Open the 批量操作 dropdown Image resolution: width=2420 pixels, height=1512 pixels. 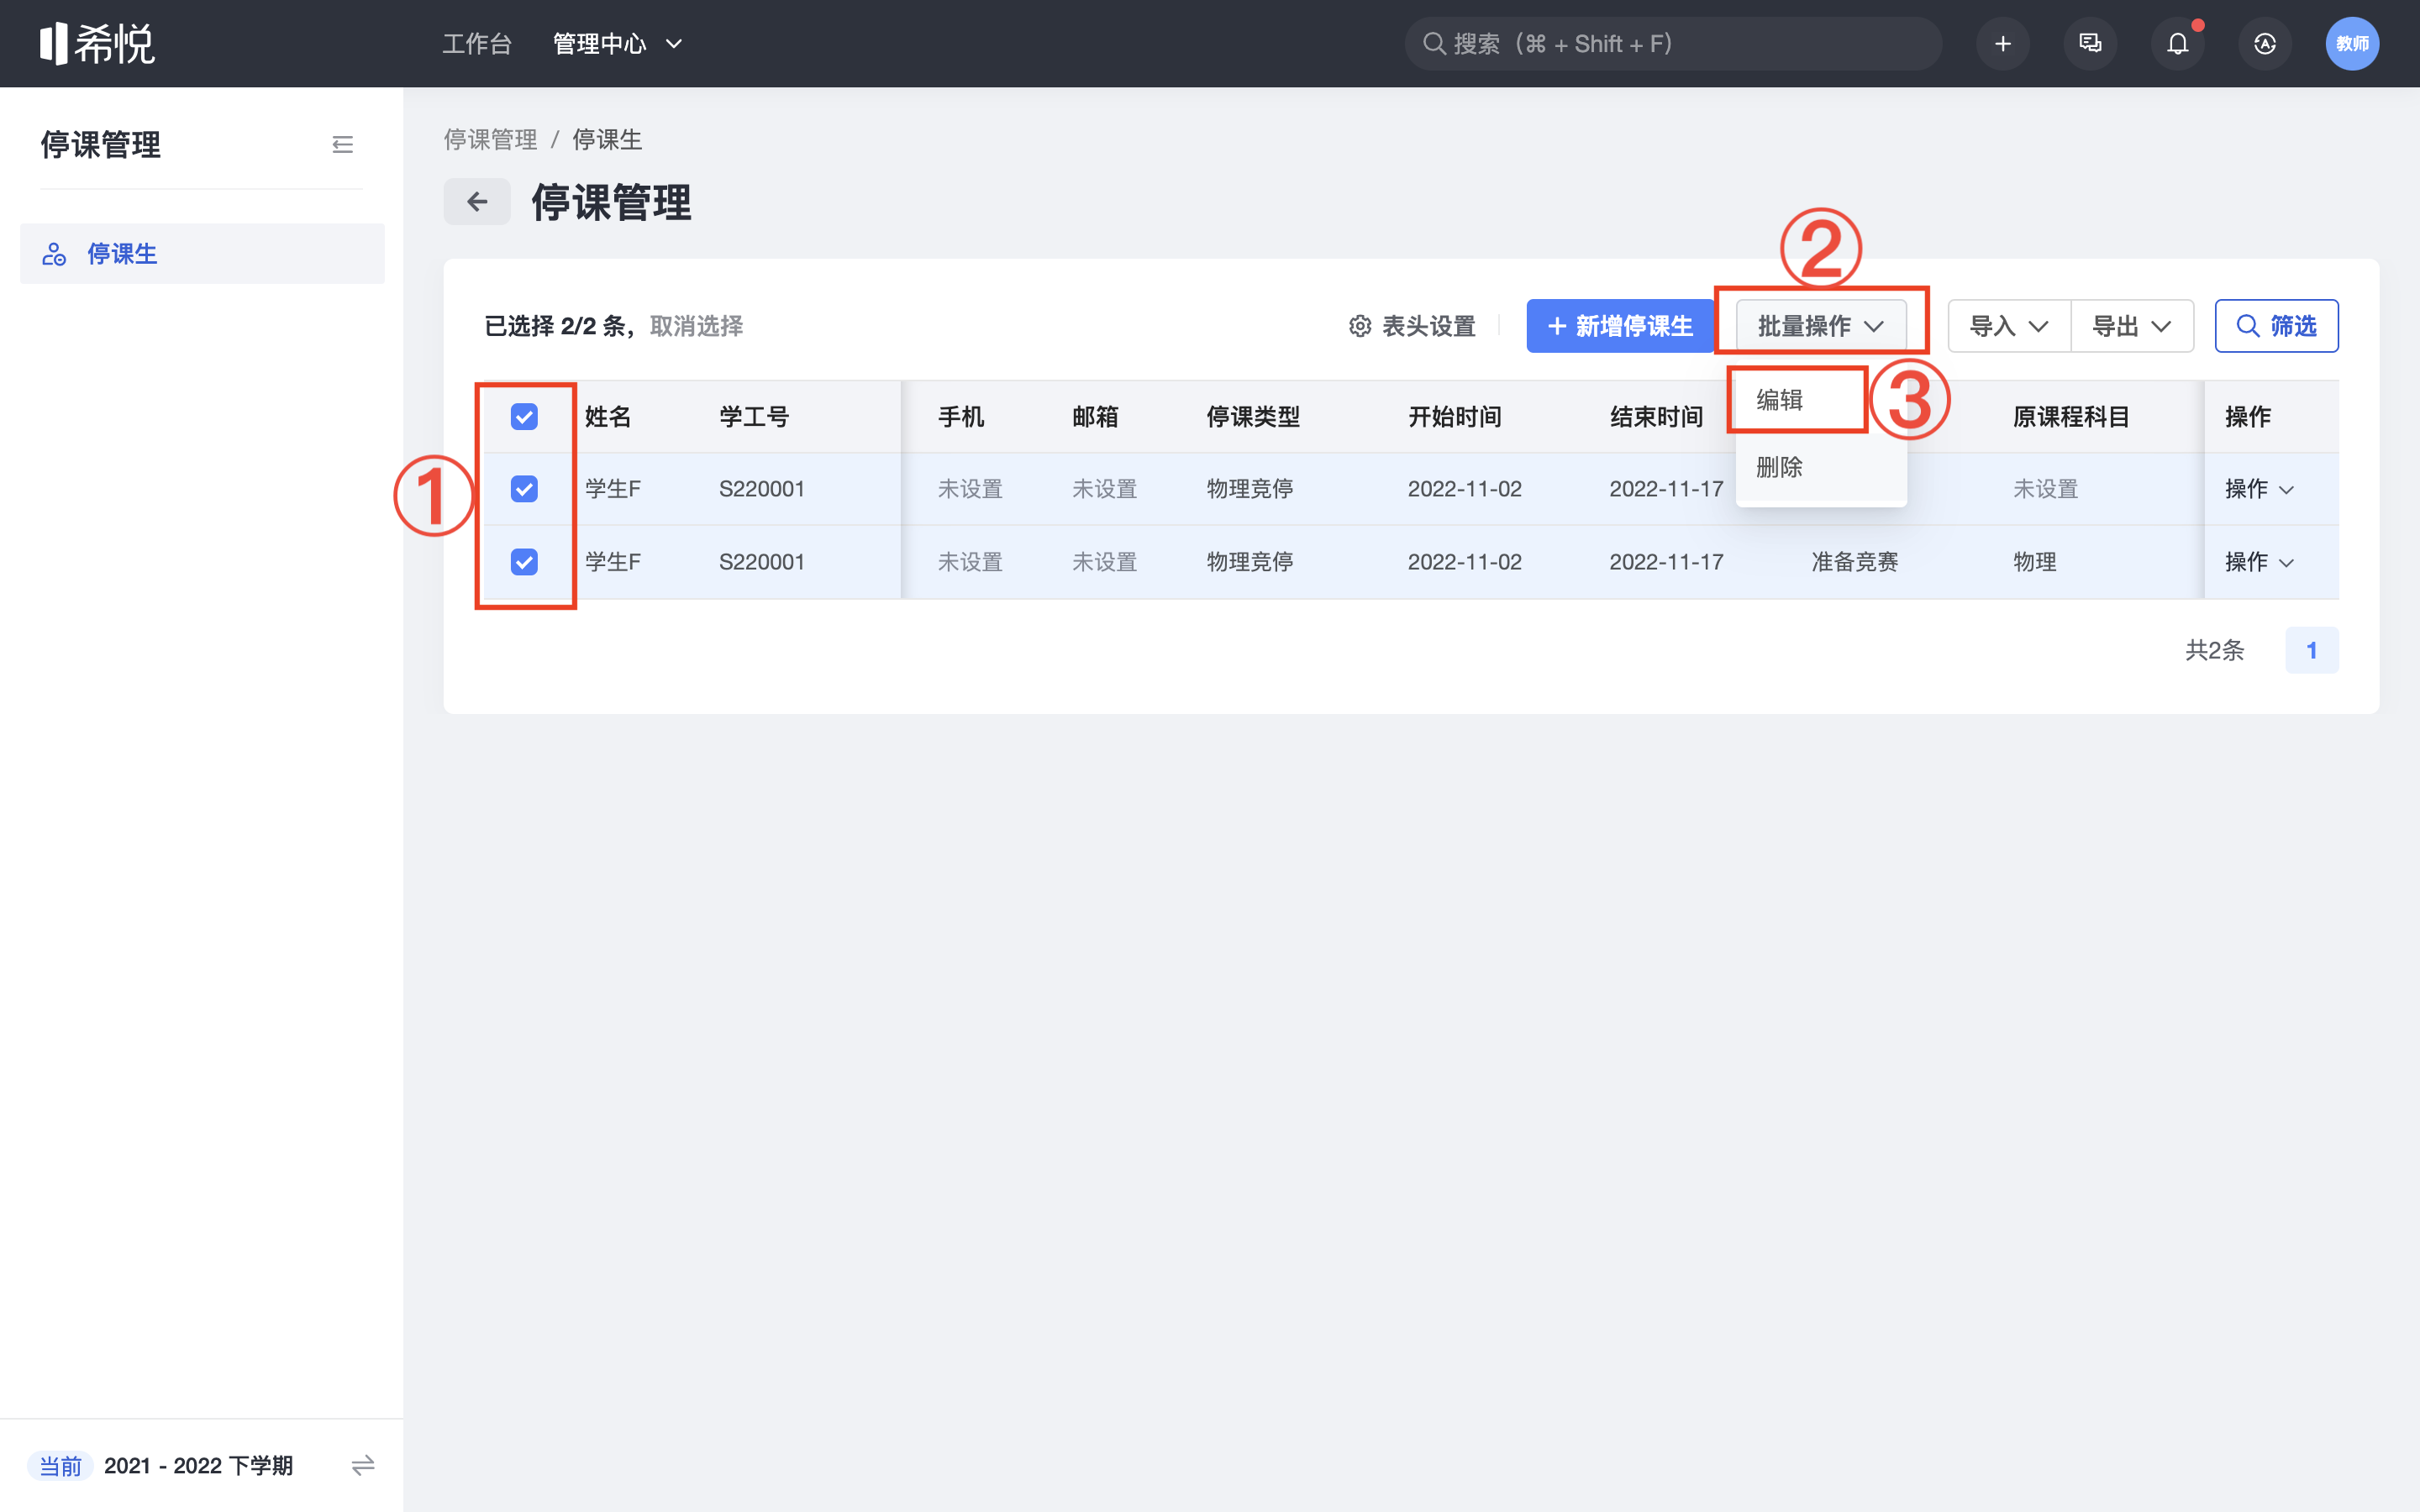1821,326
